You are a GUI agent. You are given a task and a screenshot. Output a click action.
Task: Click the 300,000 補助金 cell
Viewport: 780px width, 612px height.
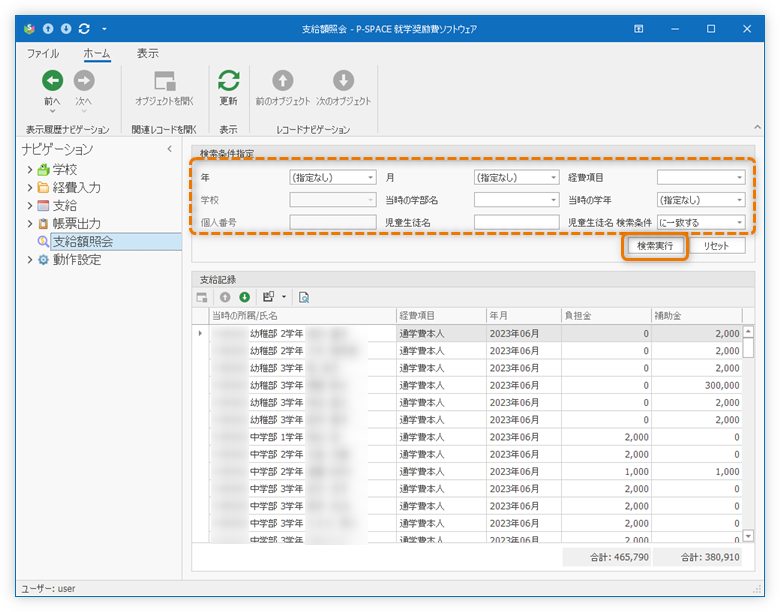[696, 386]
